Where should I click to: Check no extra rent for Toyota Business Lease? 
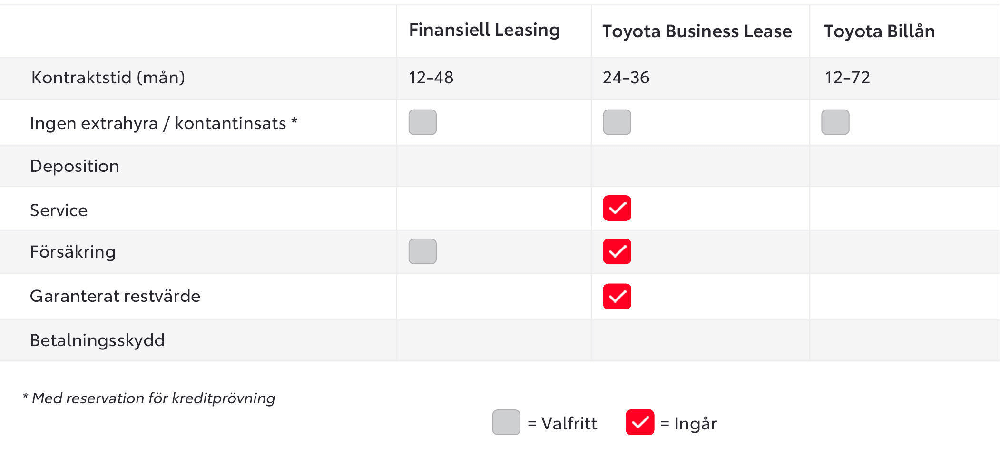[x=617, y=122]
